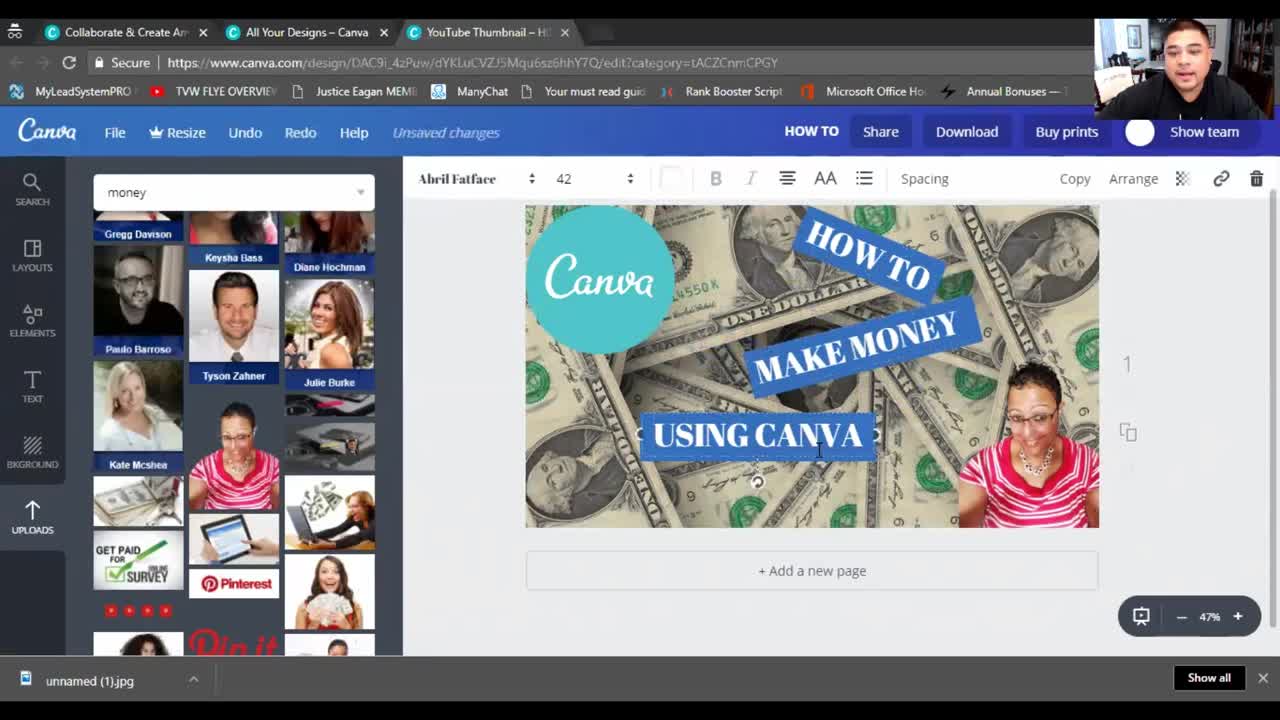Click the Copy button in toolbar
The image size is (1280, 720).
[1075, 179]
